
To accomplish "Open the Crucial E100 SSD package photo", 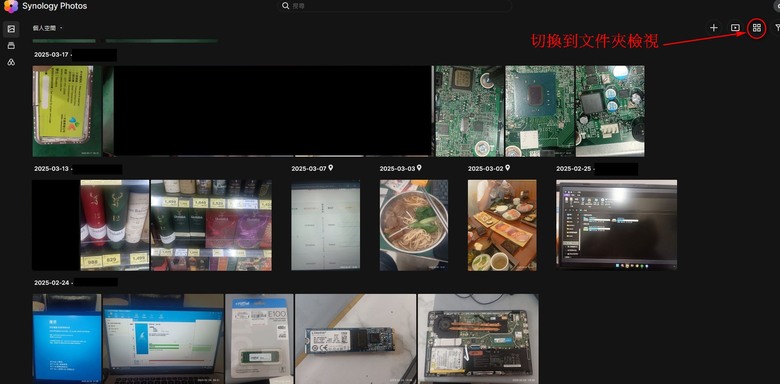I will pos(259,339).
